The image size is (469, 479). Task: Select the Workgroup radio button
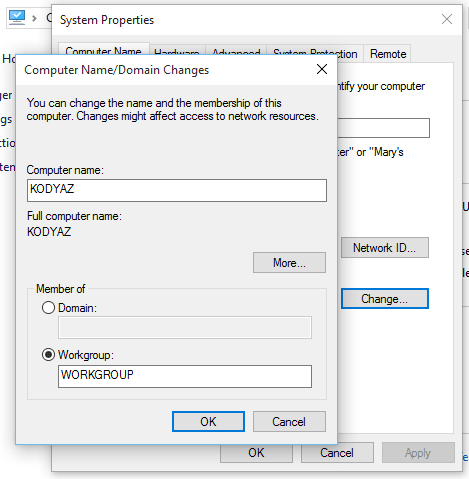[48, 354]
